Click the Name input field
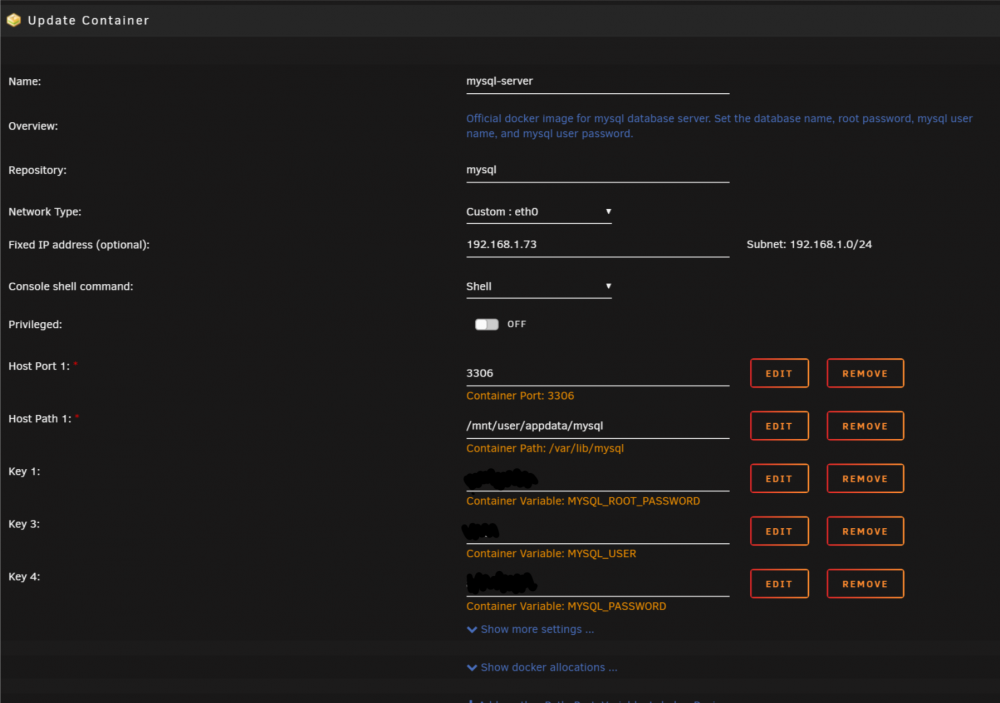Viewport: 1000px width, 703px height. coord(598,82)
